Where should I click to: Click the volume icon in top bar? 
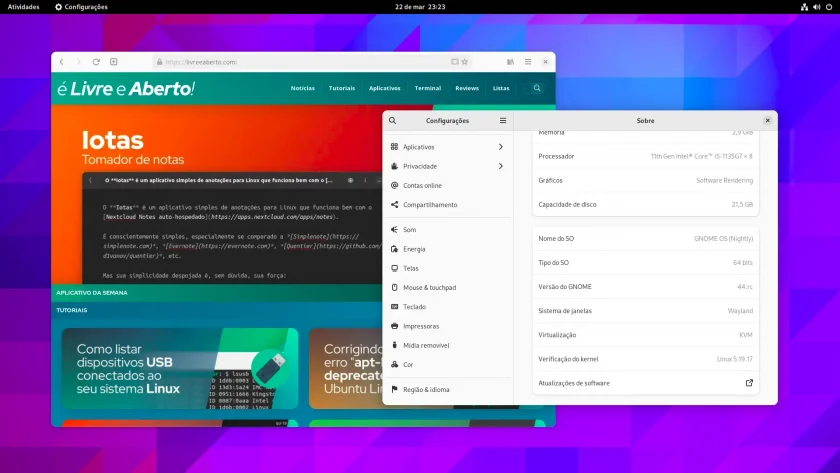[816, 7]
